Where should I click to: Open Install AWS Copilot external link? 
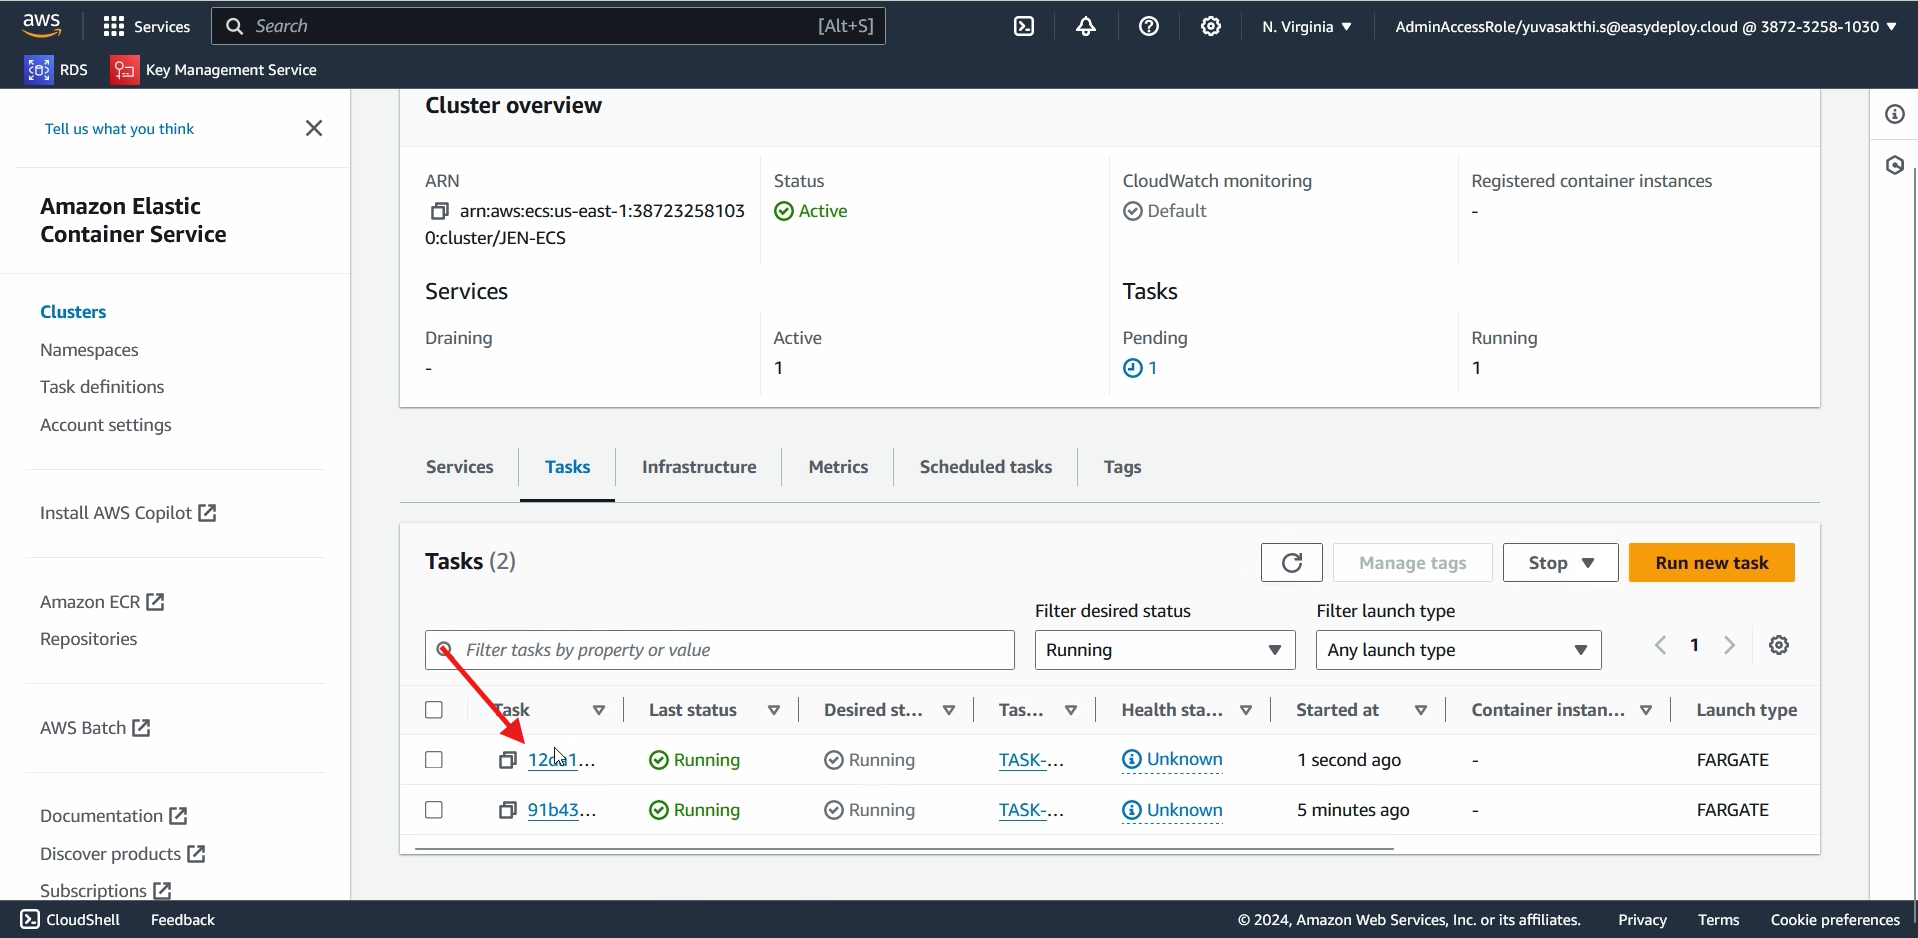coord(128,513)
